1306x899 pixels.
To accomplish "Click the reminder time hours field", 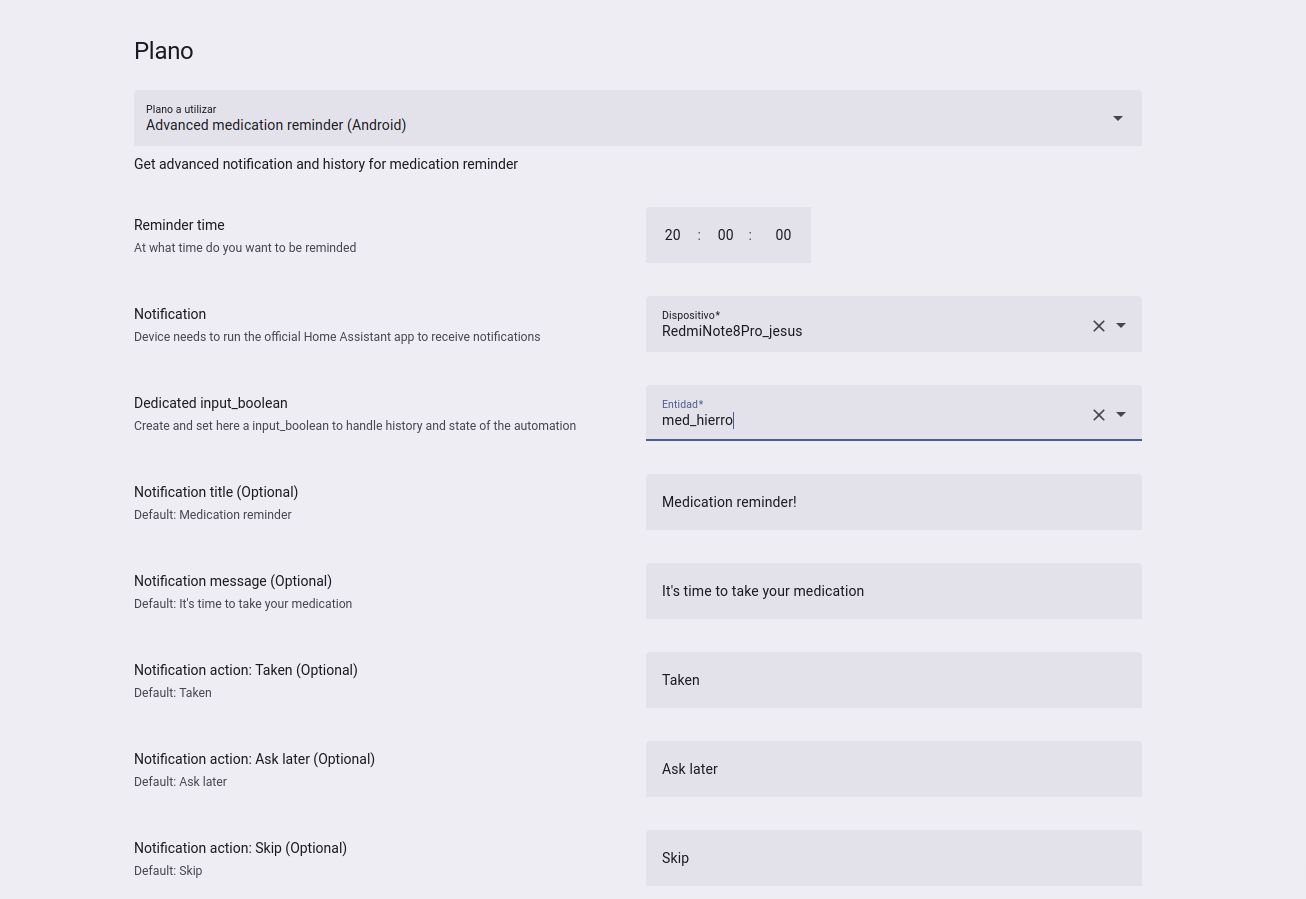I will (x=672, y=235).
